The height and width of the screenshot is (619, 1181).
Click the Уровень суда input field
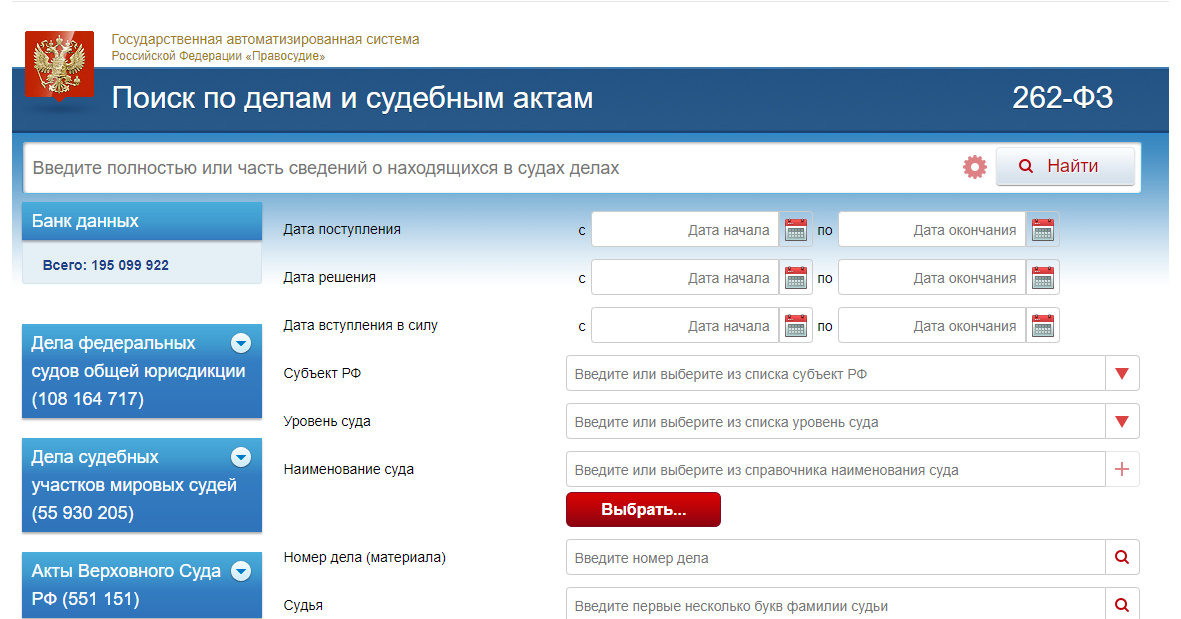[836, 422]
